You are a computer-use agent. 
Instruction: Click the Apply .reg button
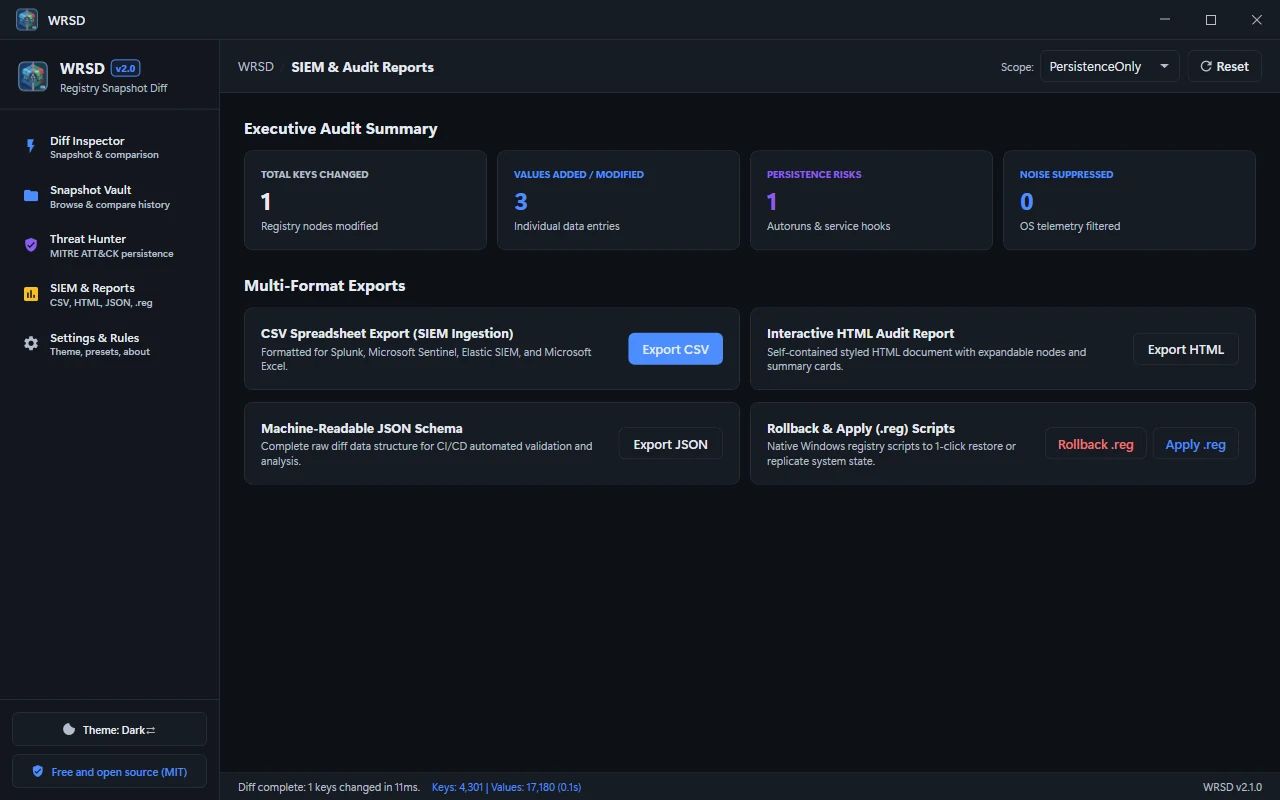[x=1196, y=444]
